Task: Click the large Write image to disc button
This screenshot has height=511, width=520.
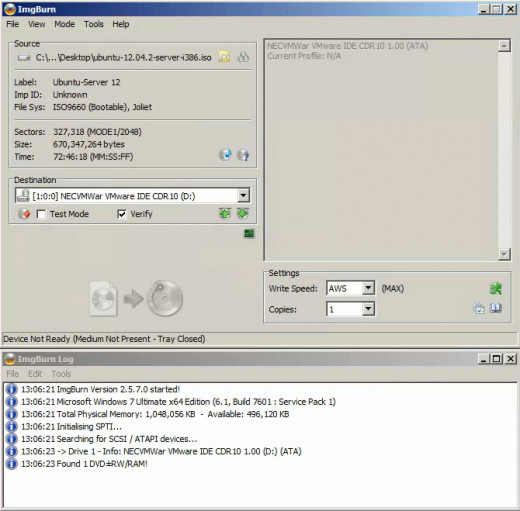Action: point(137,299)
